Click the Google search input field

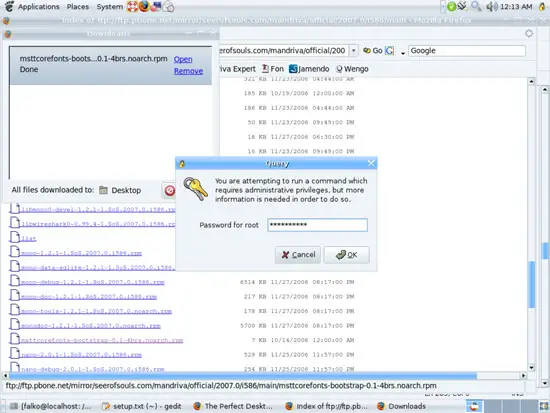467,51
